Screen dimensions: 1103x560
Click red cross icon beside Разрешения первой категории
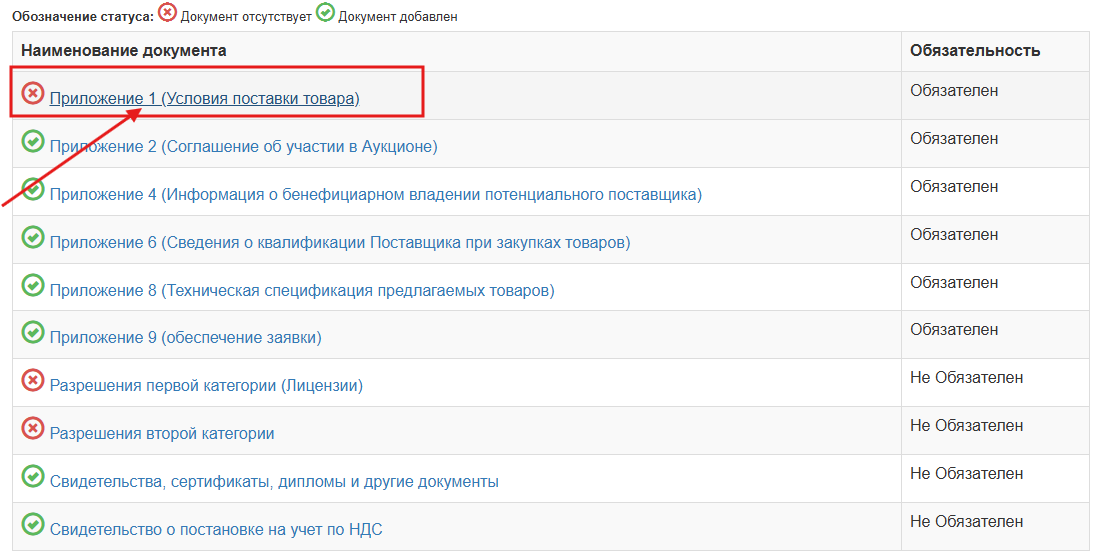(x=32, y=380)
